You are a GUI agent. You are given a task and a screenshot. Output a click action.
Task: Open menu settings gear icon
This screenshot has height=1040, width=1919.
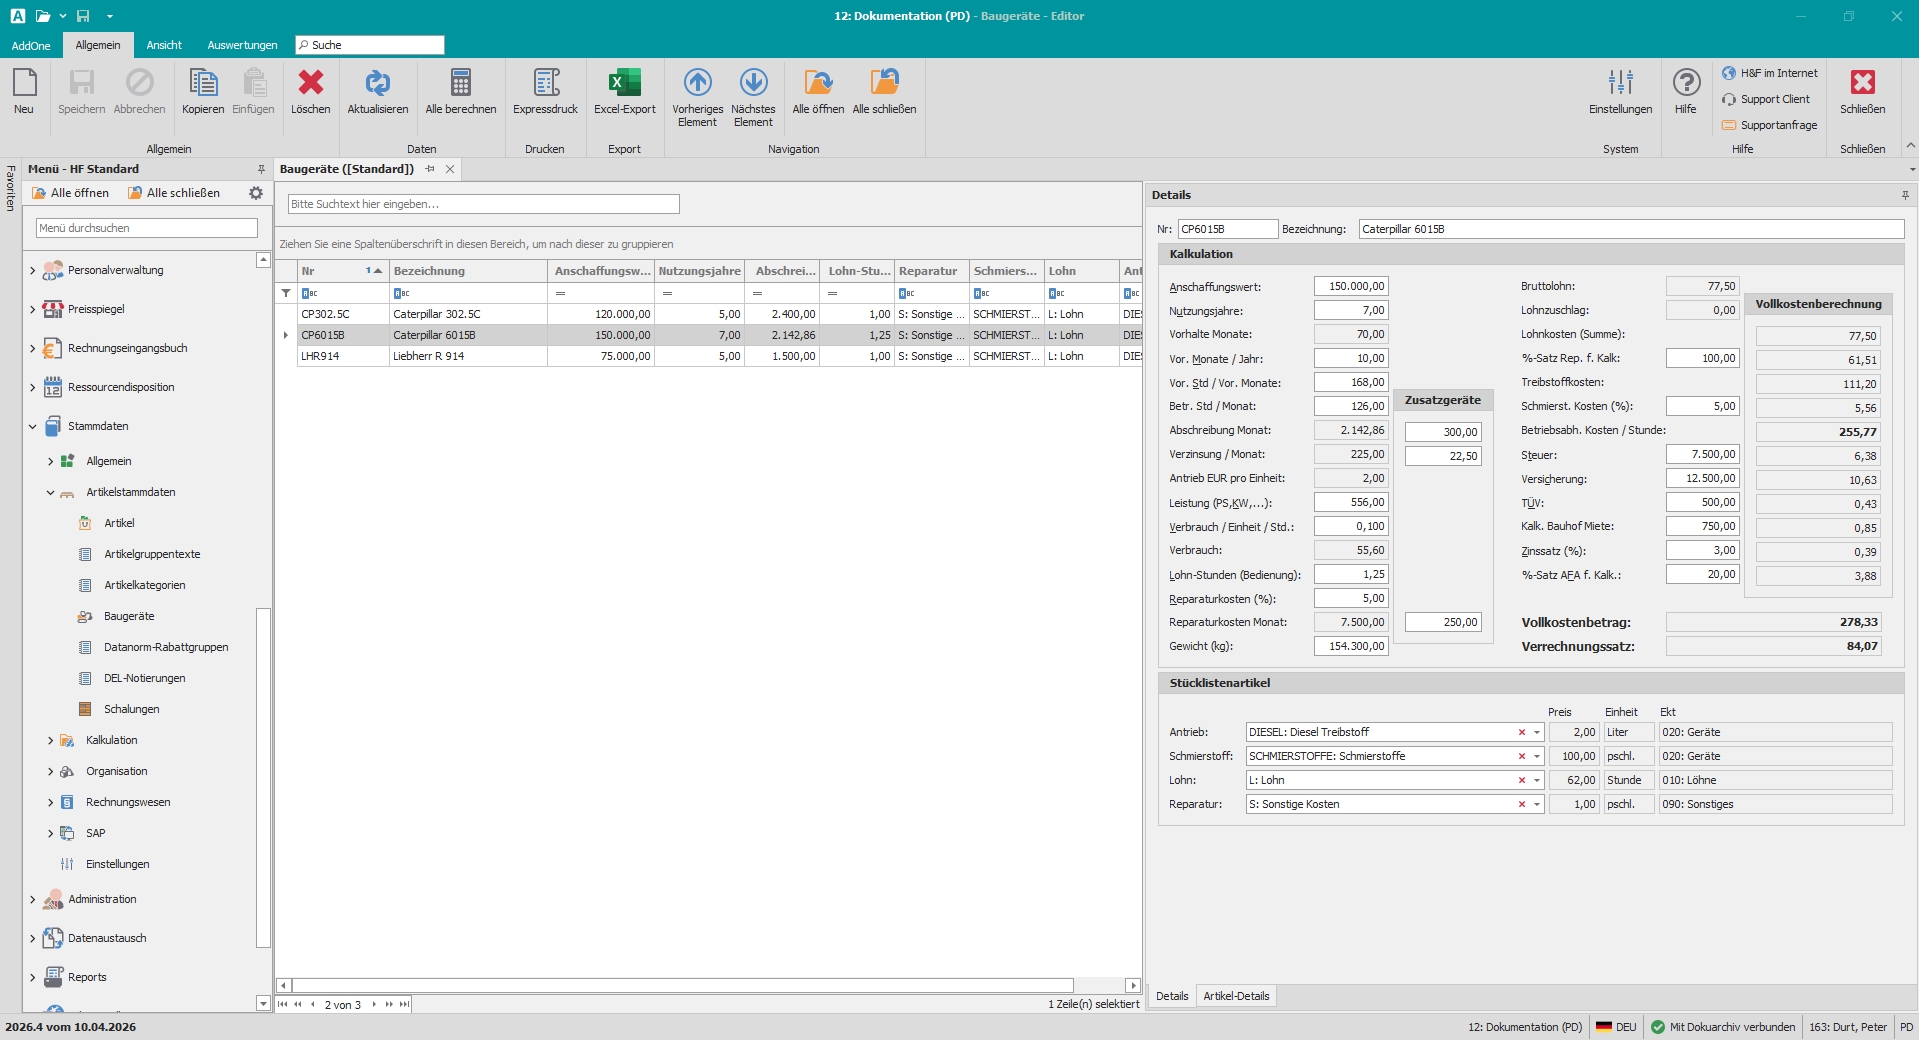point(256,193)
